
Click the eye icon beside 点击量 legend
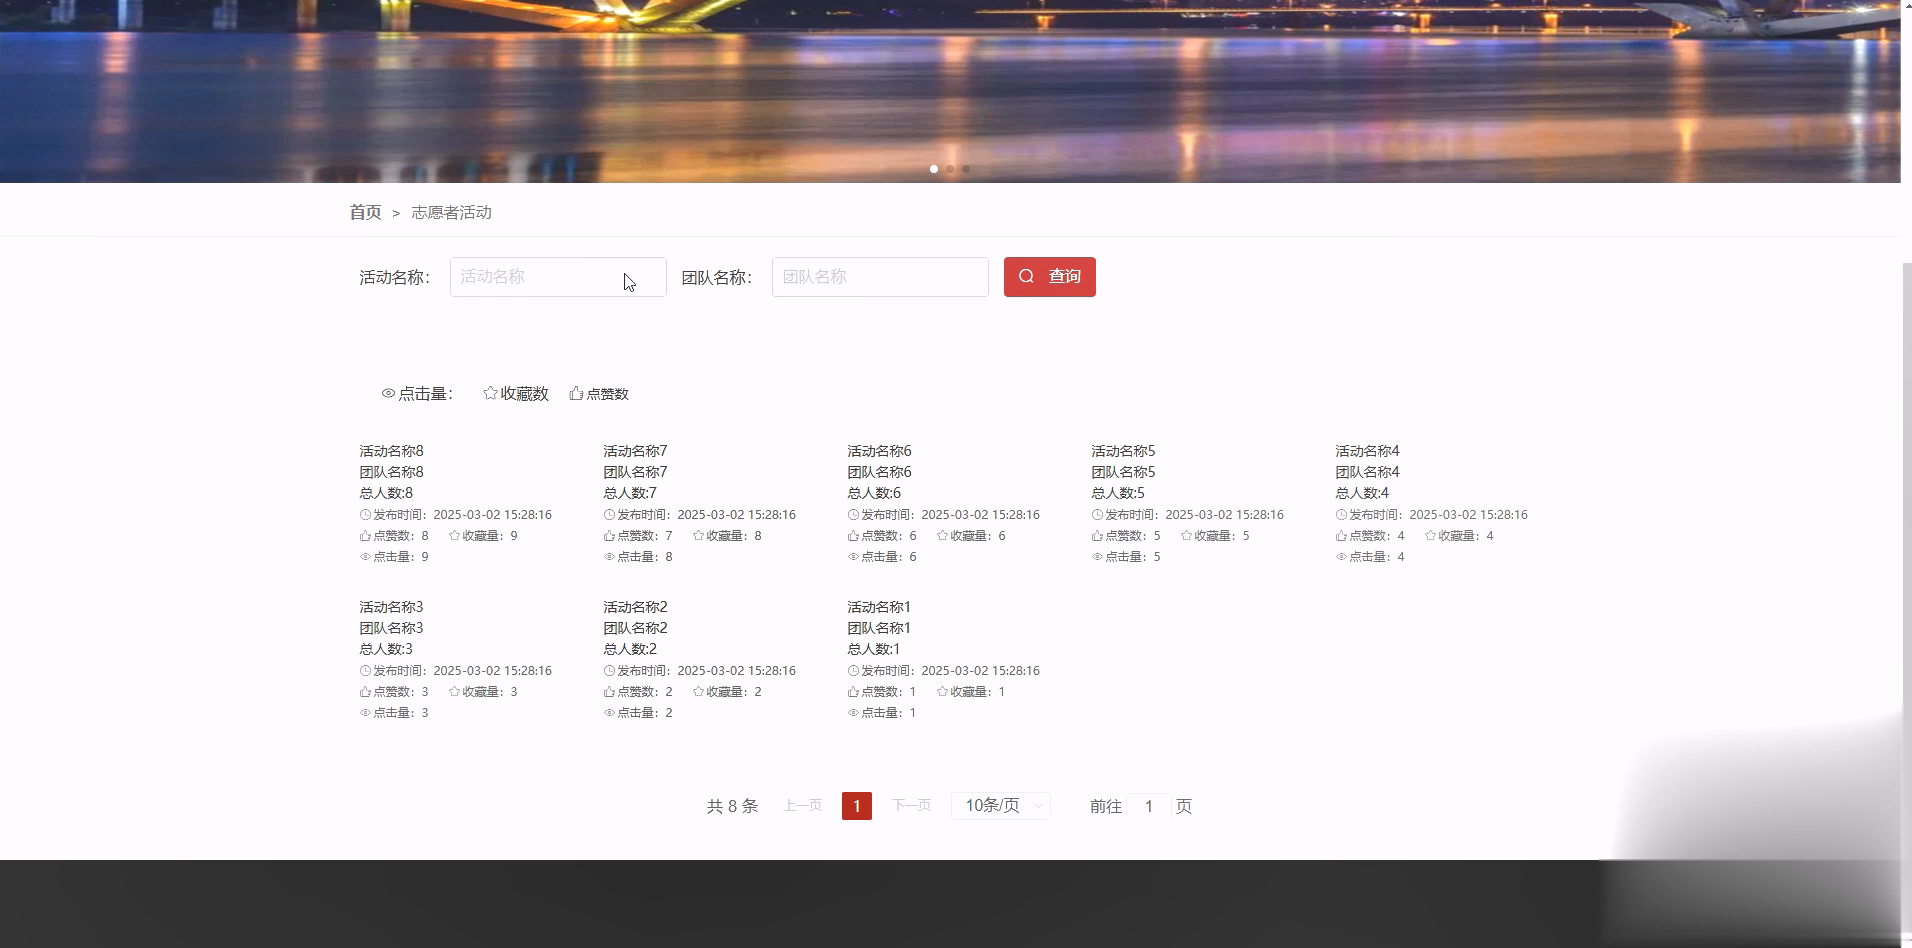tap(388, 394)
